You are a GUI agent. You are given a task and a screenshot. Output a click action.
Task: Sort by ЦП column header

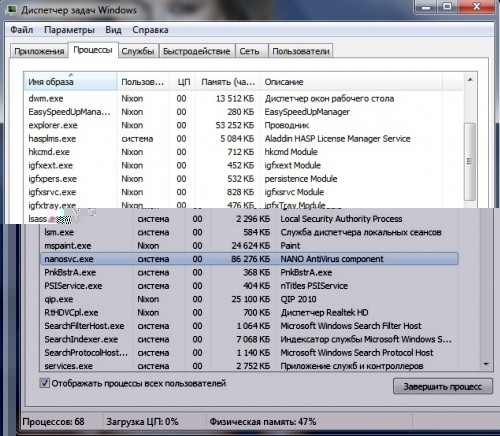click(x=182, y=82)
